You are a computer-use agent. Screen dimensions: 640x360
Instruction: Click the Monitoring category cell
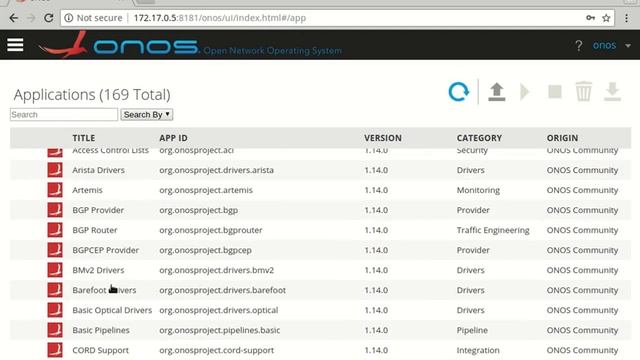click(x=478, y=190)
